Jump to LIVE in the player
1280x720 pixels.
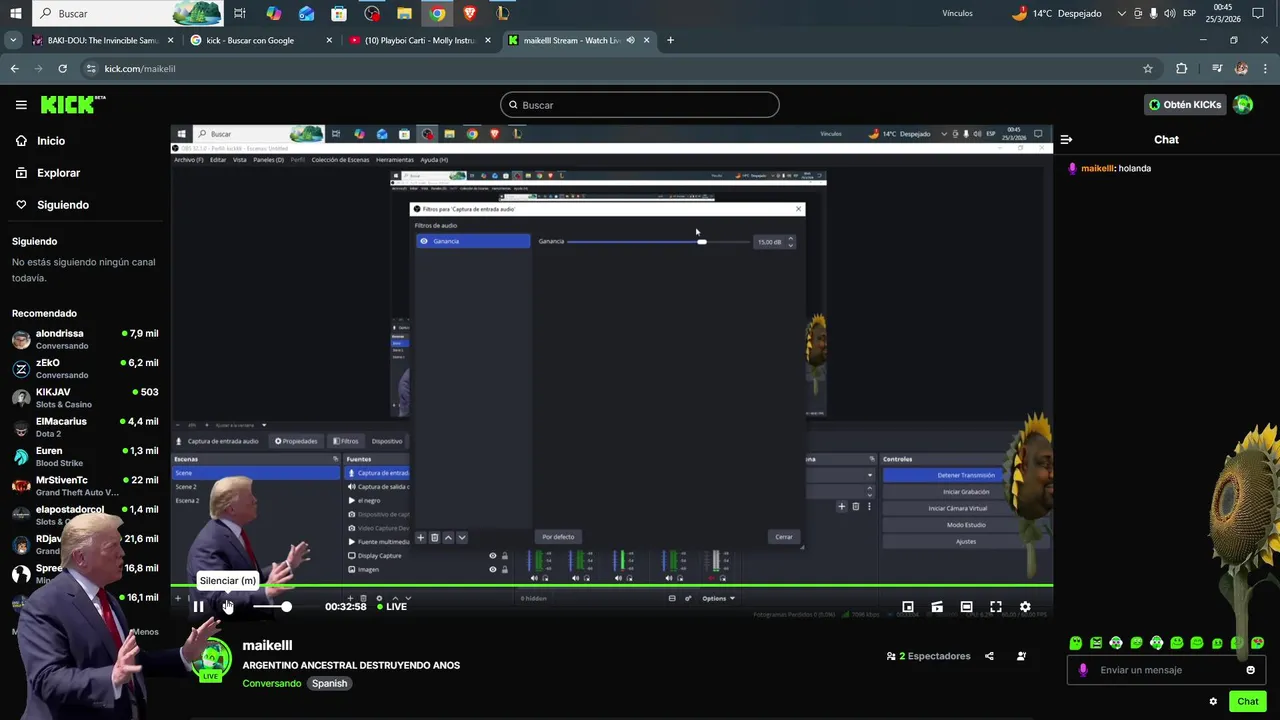[x=392, y=607]
